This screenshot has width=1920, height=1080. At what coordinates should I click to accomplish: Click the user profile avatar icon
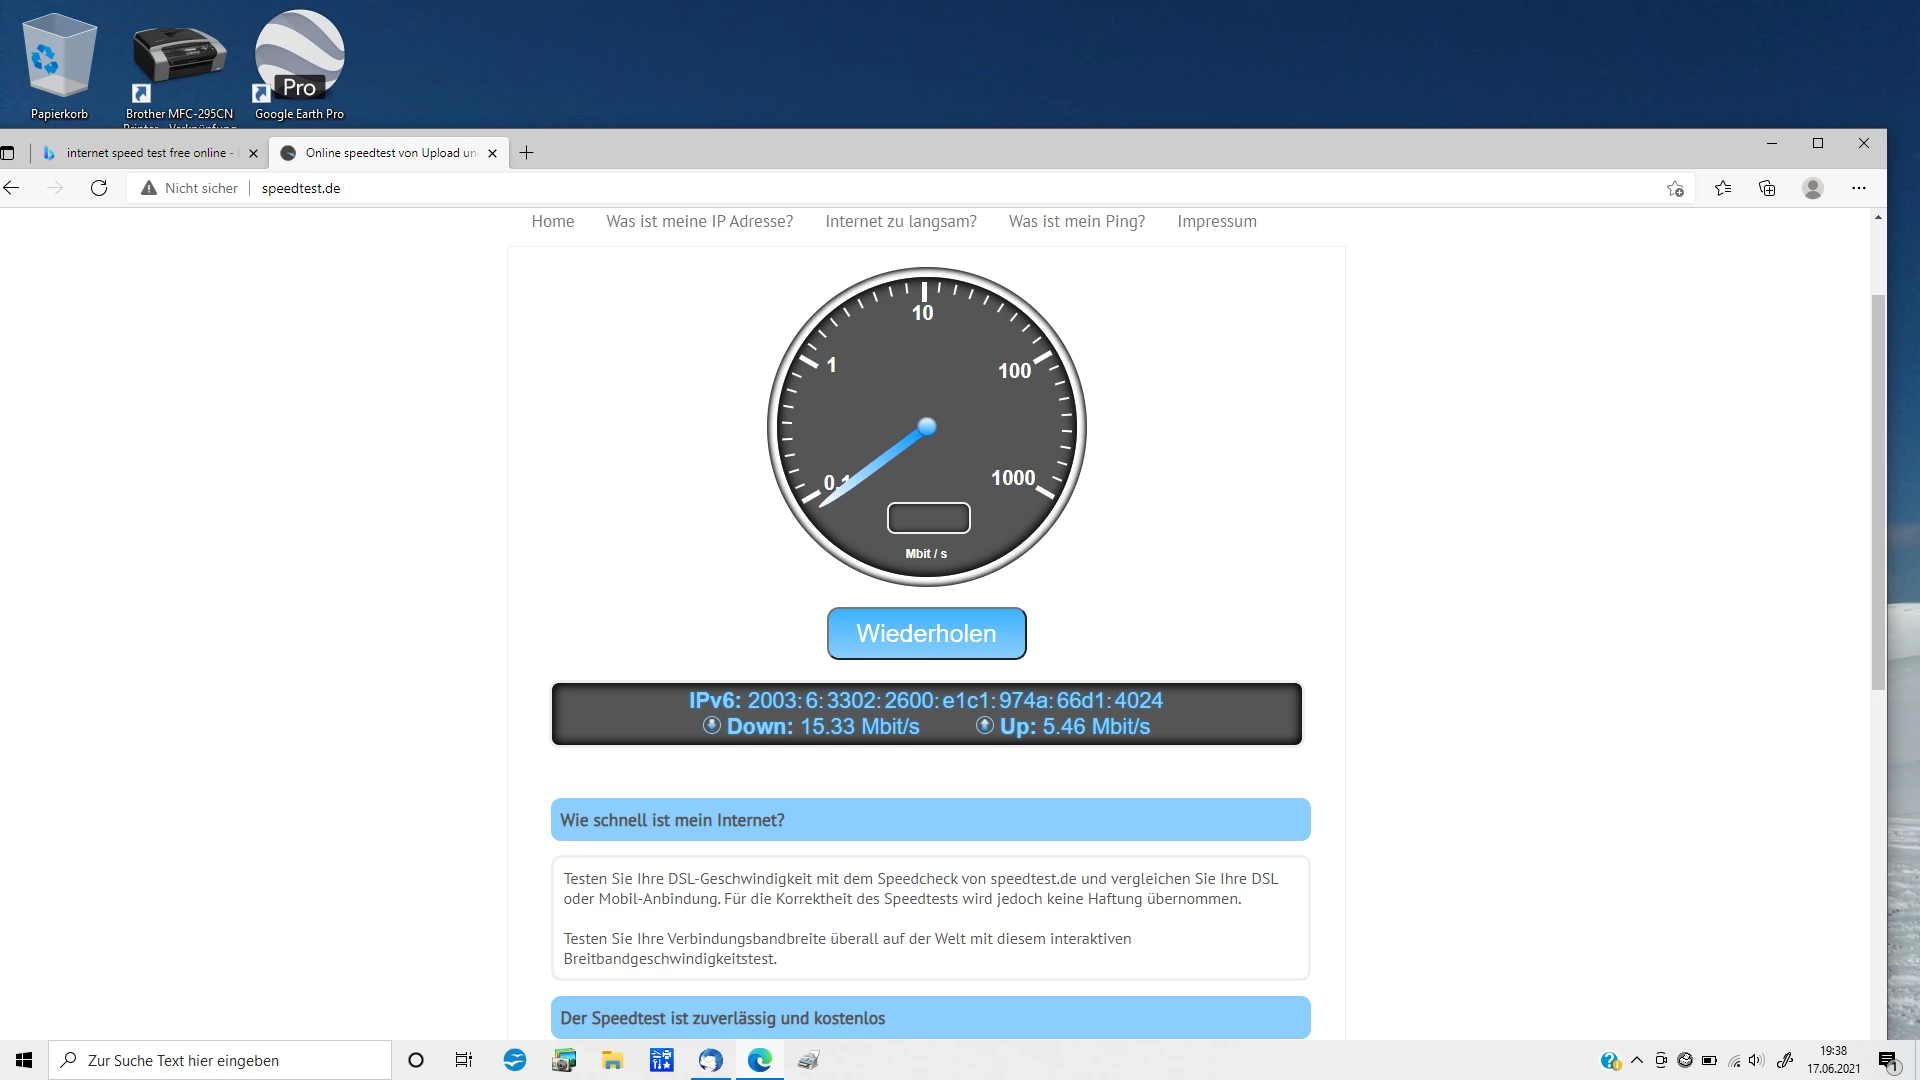1812,188
